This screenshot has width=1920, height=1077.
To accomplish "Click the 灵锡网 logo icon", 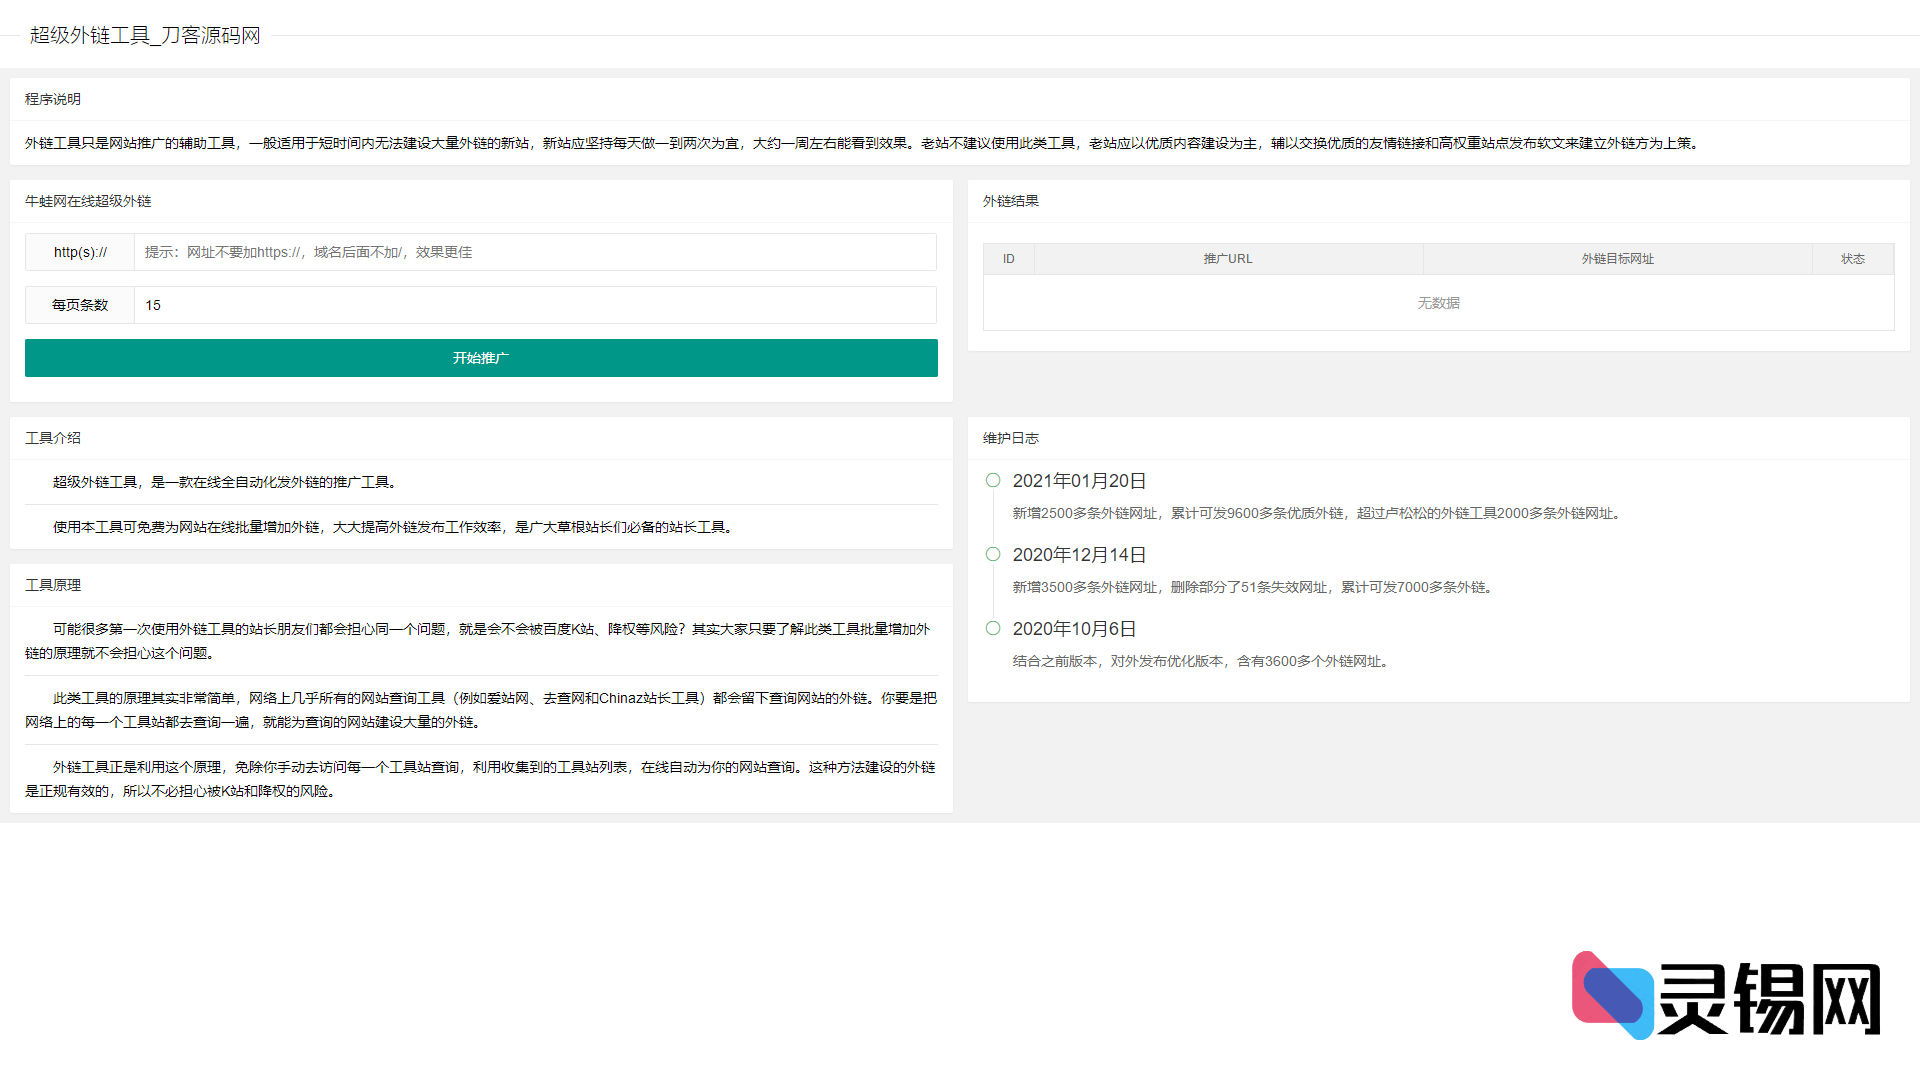I will tap(1612, 995).
